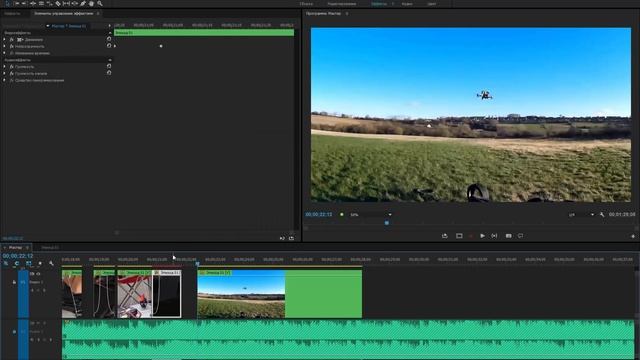The width and height of the screenshot is (640, 360).
Task: Select the red chair clip thumbnail
Action: pyautogui.click(x=134, y=293)
